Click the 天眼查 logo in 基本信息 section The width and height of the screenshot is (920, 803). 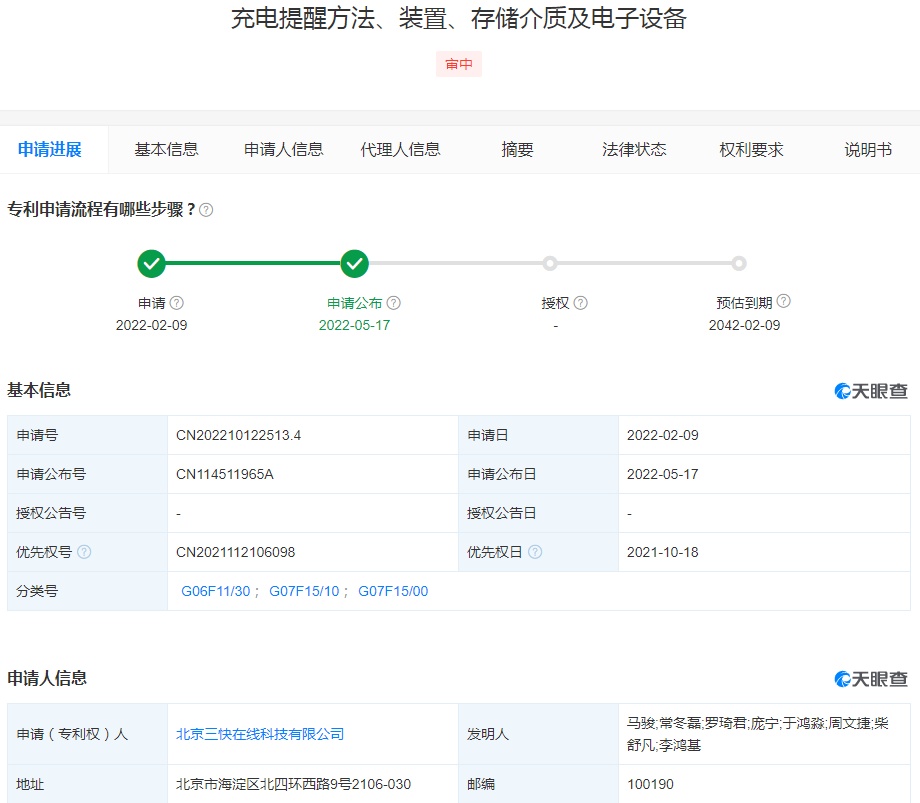coord(871,391)
